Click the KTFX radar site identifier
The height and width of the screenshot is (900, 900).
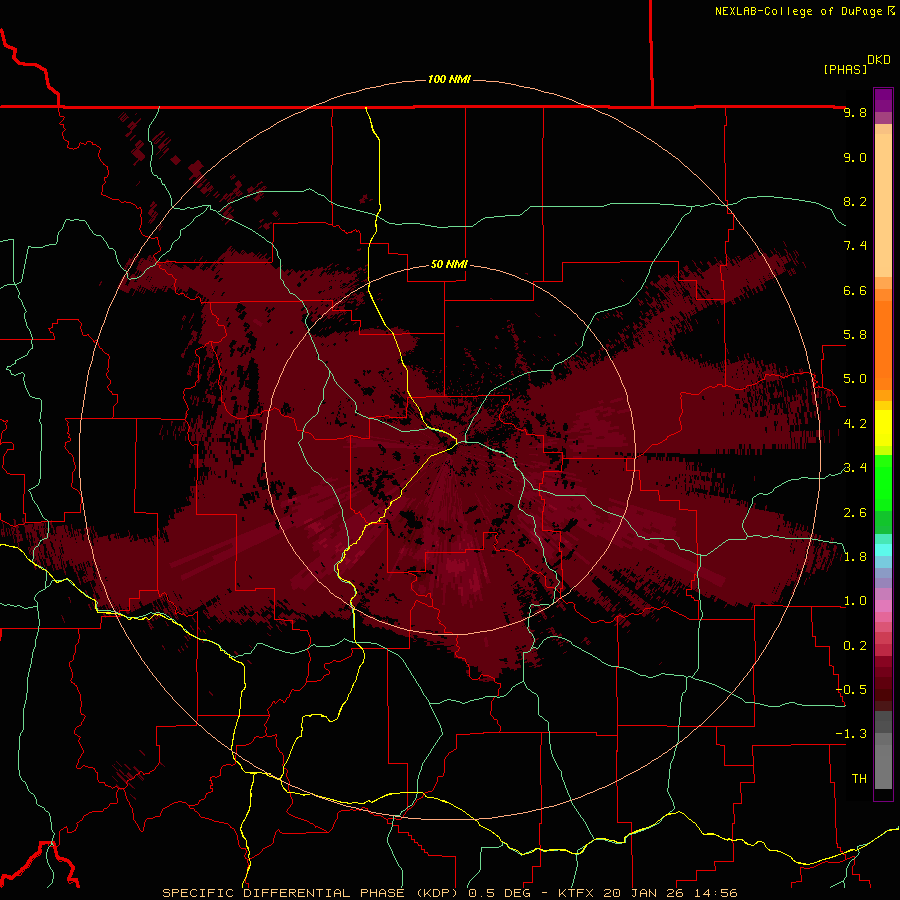coord(575,893)
